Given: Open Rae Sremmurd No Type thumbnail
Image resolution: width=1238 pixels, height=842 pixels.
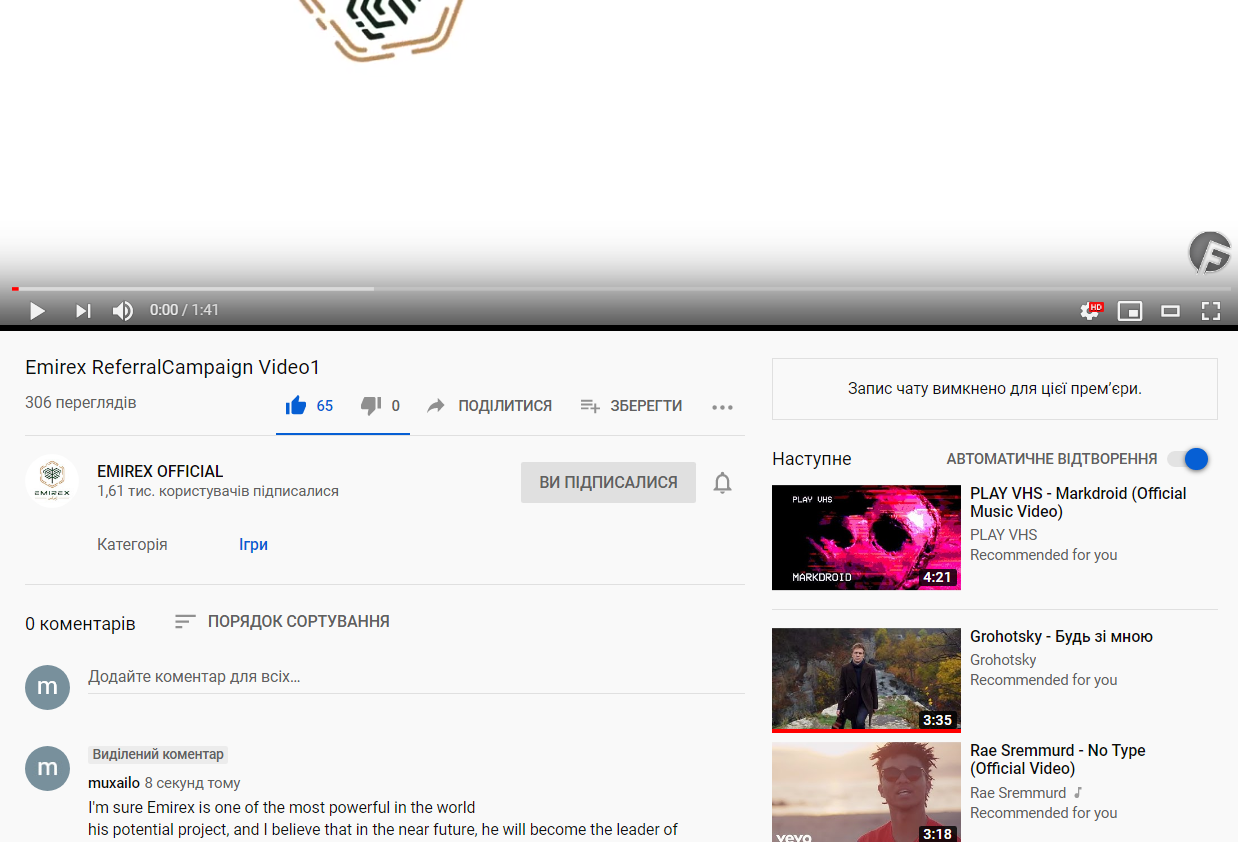Looking at the screenshot, I should tap(866, 792).
